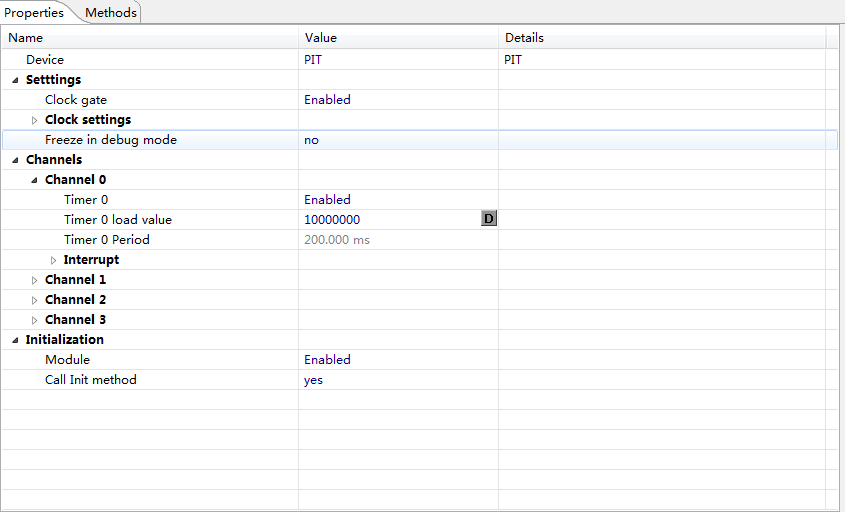Select the Channel 3 label
Screen dimensions: 845x512
coord(75,320)
